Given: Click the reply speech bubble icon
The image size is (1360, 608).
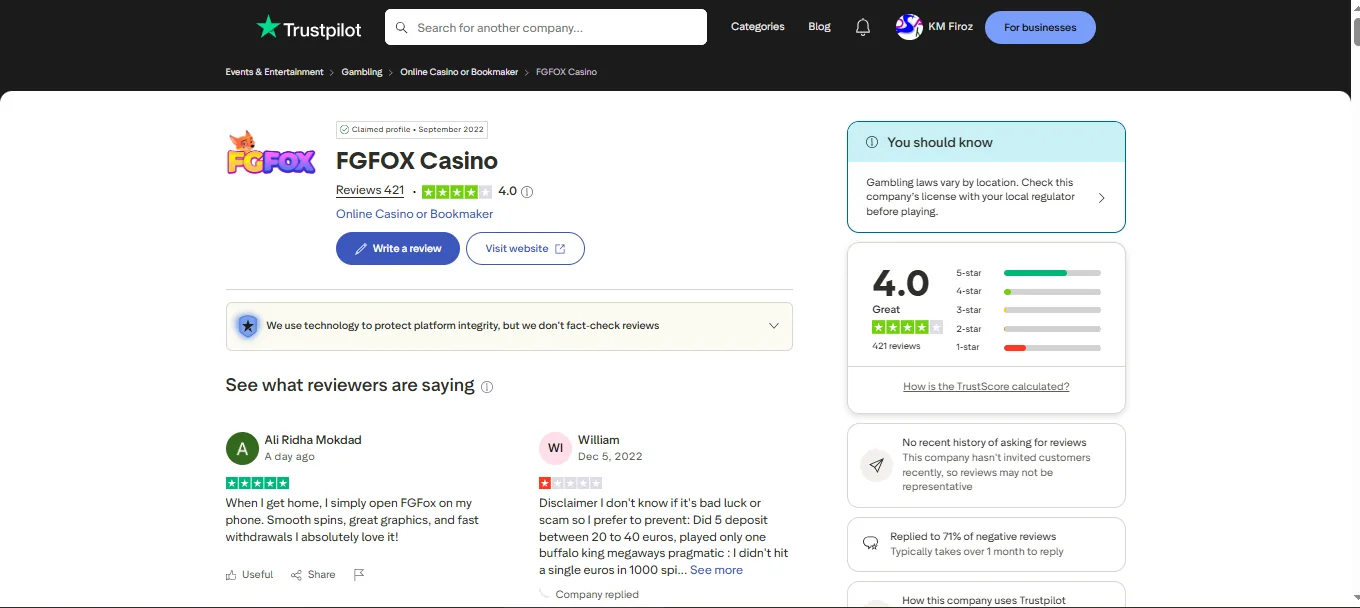Looking at the screenshot, I should tap(870, 544).
